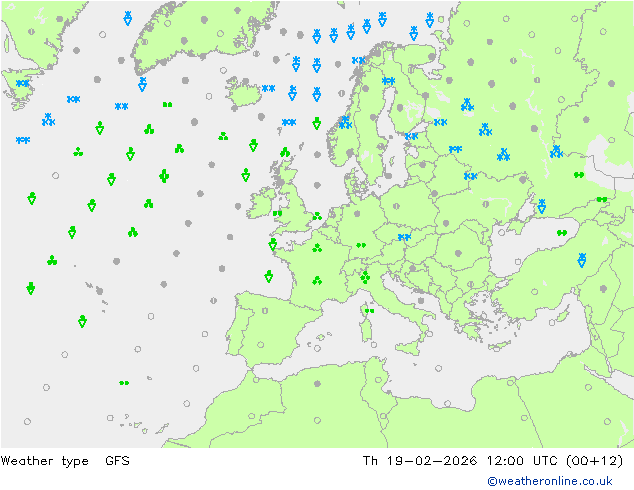Select the snow shower symbol off Greenland's southern tip
The height and width of the screenshot is (490, 634).
pyautogui.click(x=142, y=84)
